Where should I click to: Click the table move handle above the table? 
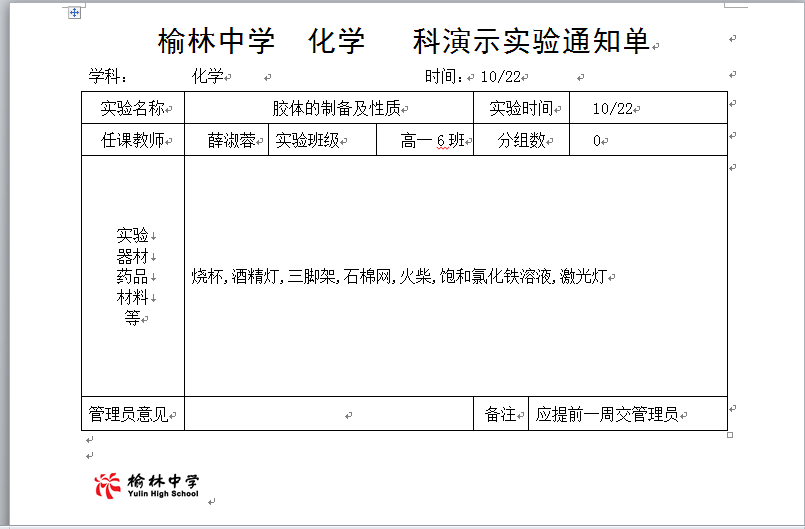(x=74, y=13)
